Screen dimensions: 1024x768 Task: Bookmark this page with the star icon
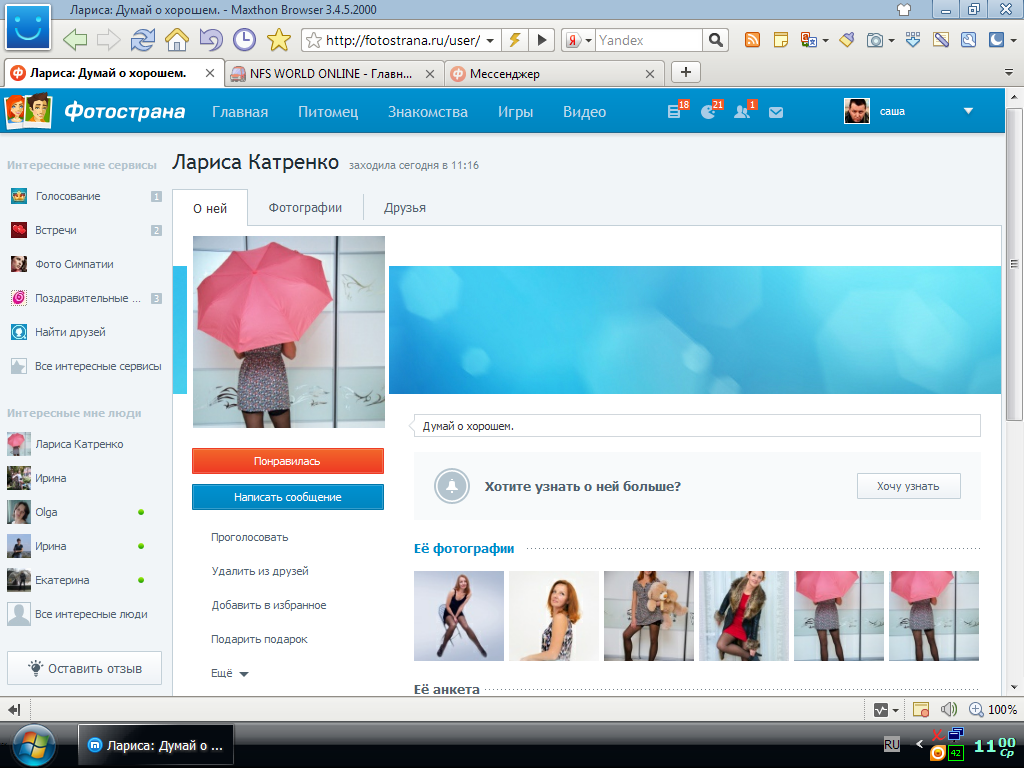click(279, 40)
